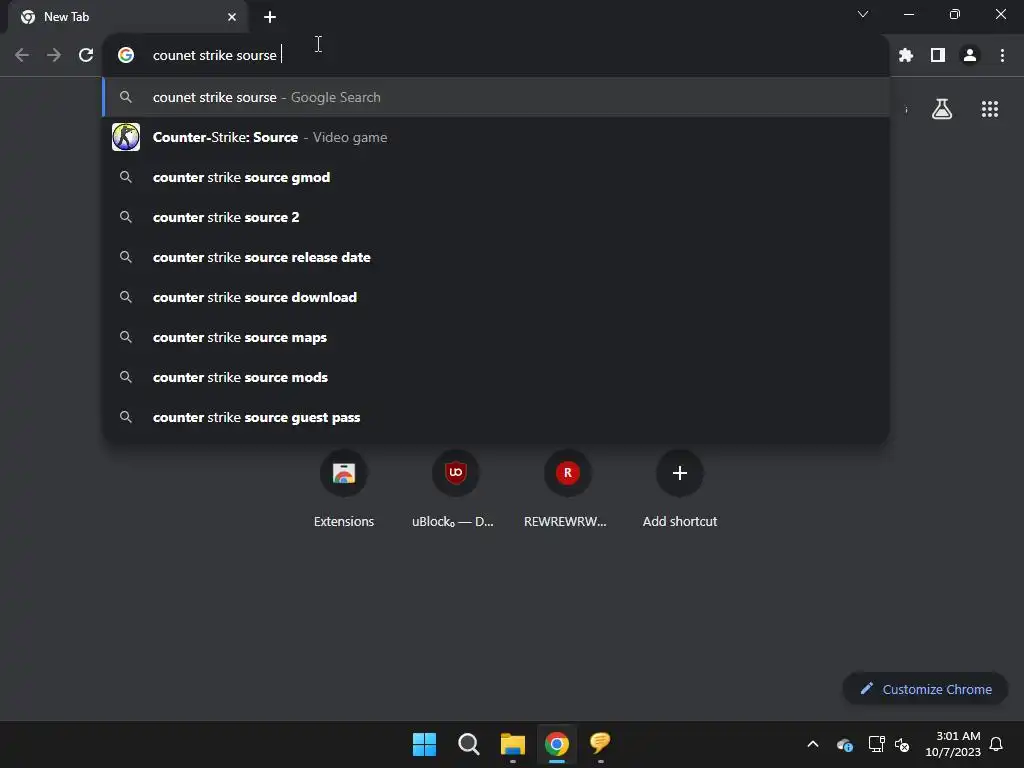
Task: Open the yellow chat app in taskbar
Action: tap(600, 744)
